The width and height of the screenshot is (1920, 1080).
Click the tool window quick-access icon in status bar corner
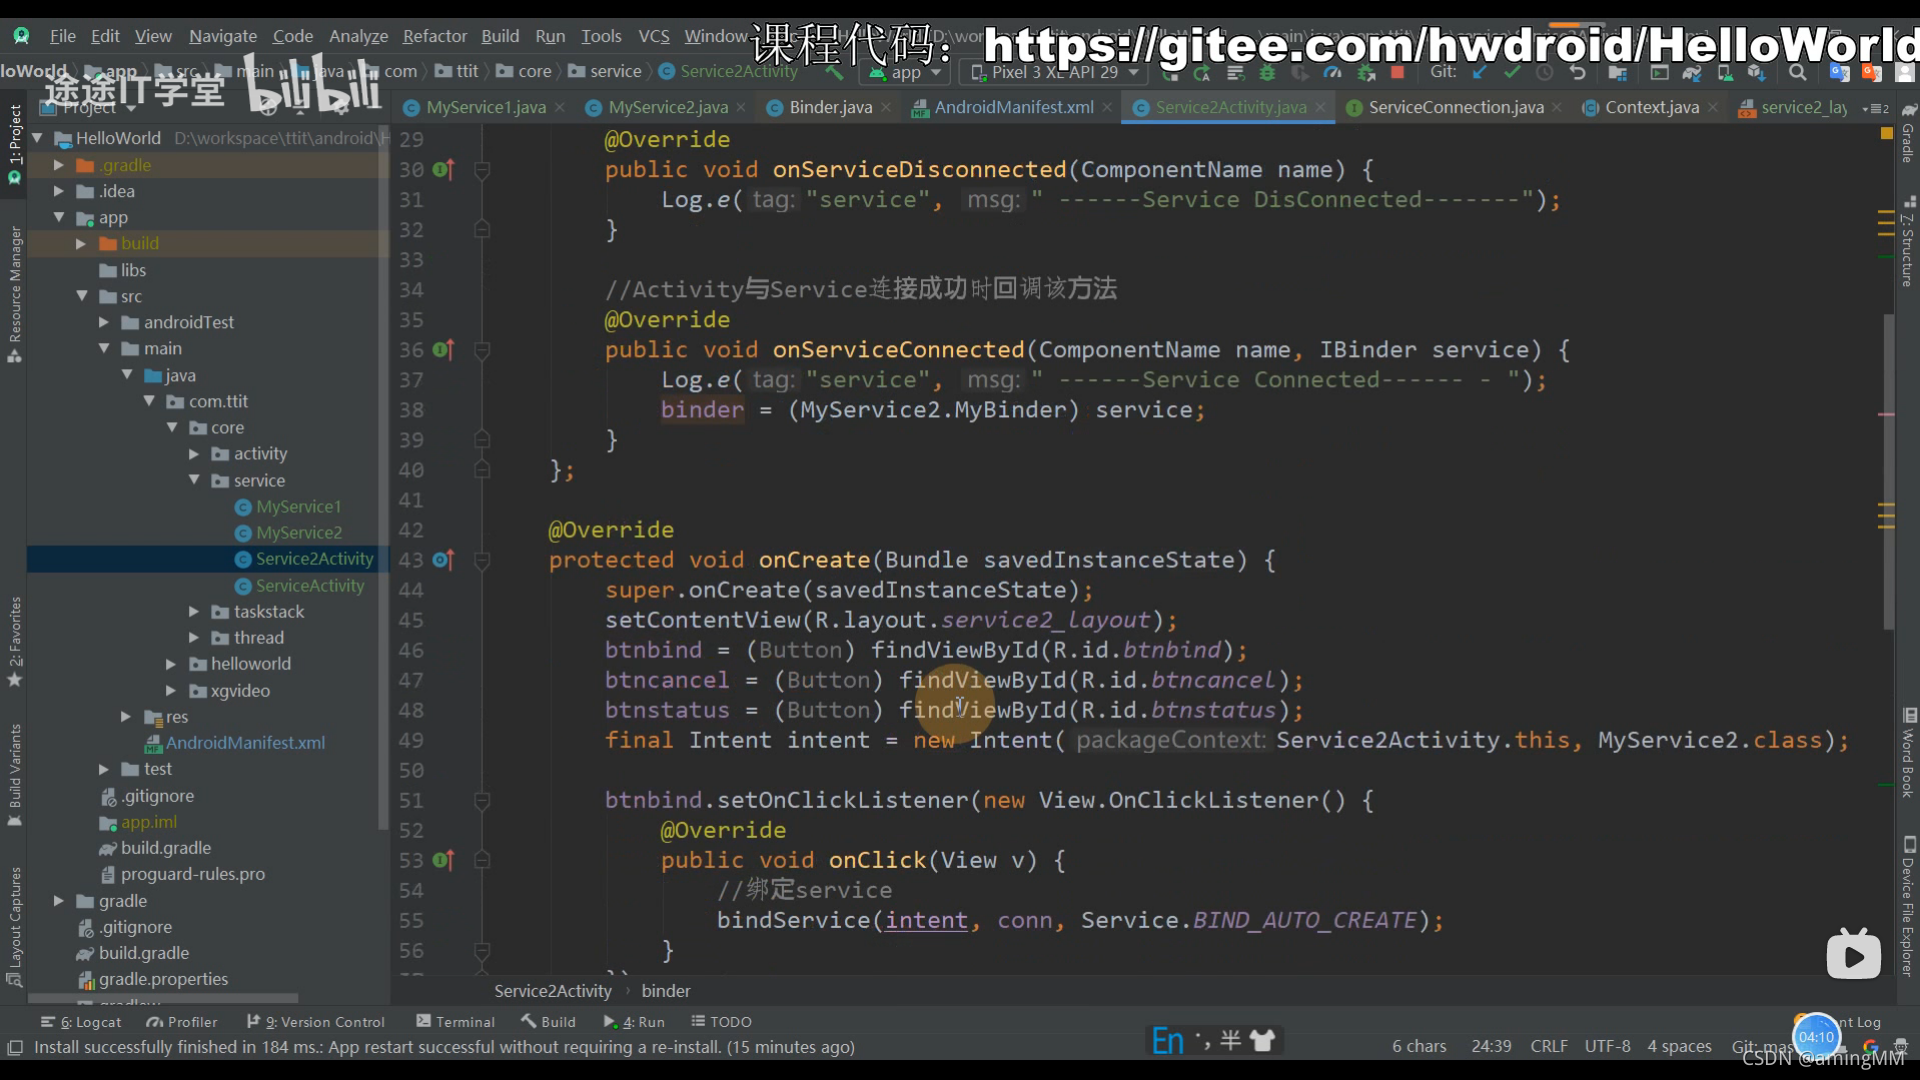click(x=15, y=1047)
